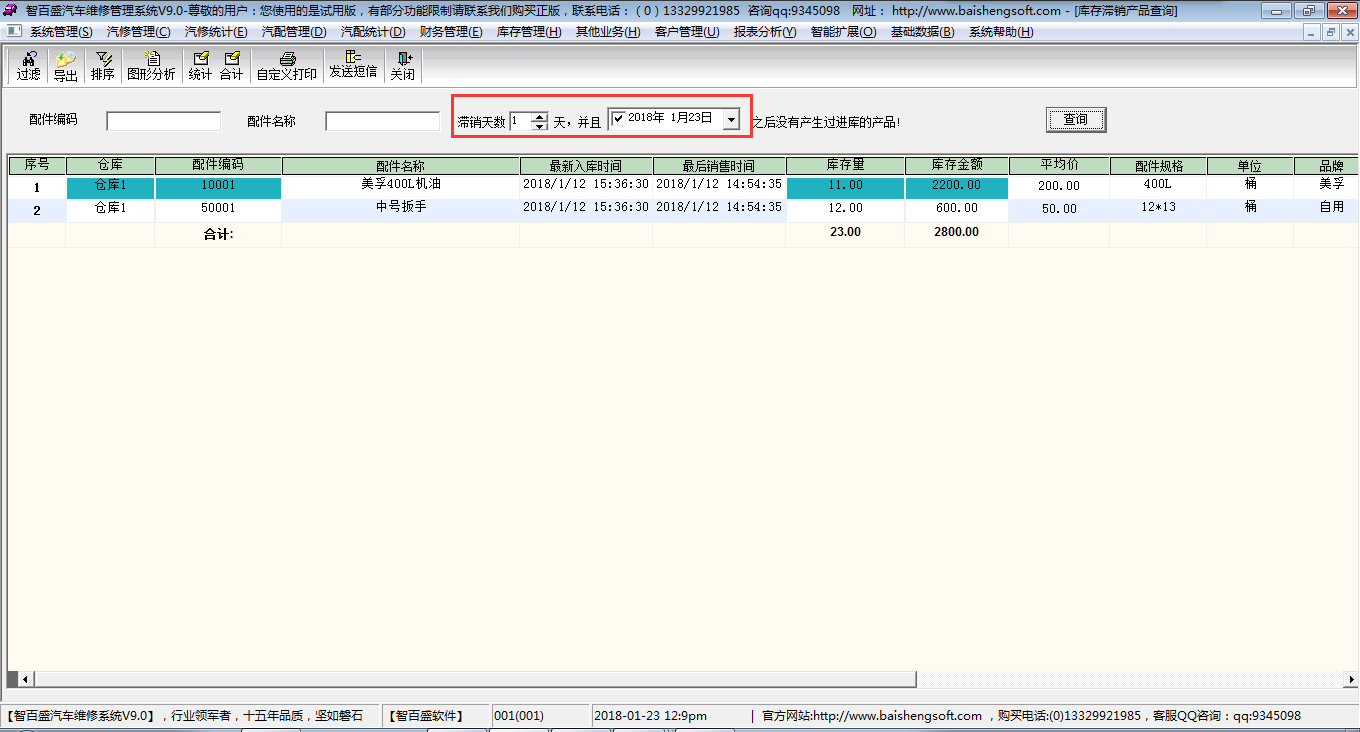1360x732 pixels.
Task: Click 发送短信 send SMS icon
Action: (x=353, y=66)
